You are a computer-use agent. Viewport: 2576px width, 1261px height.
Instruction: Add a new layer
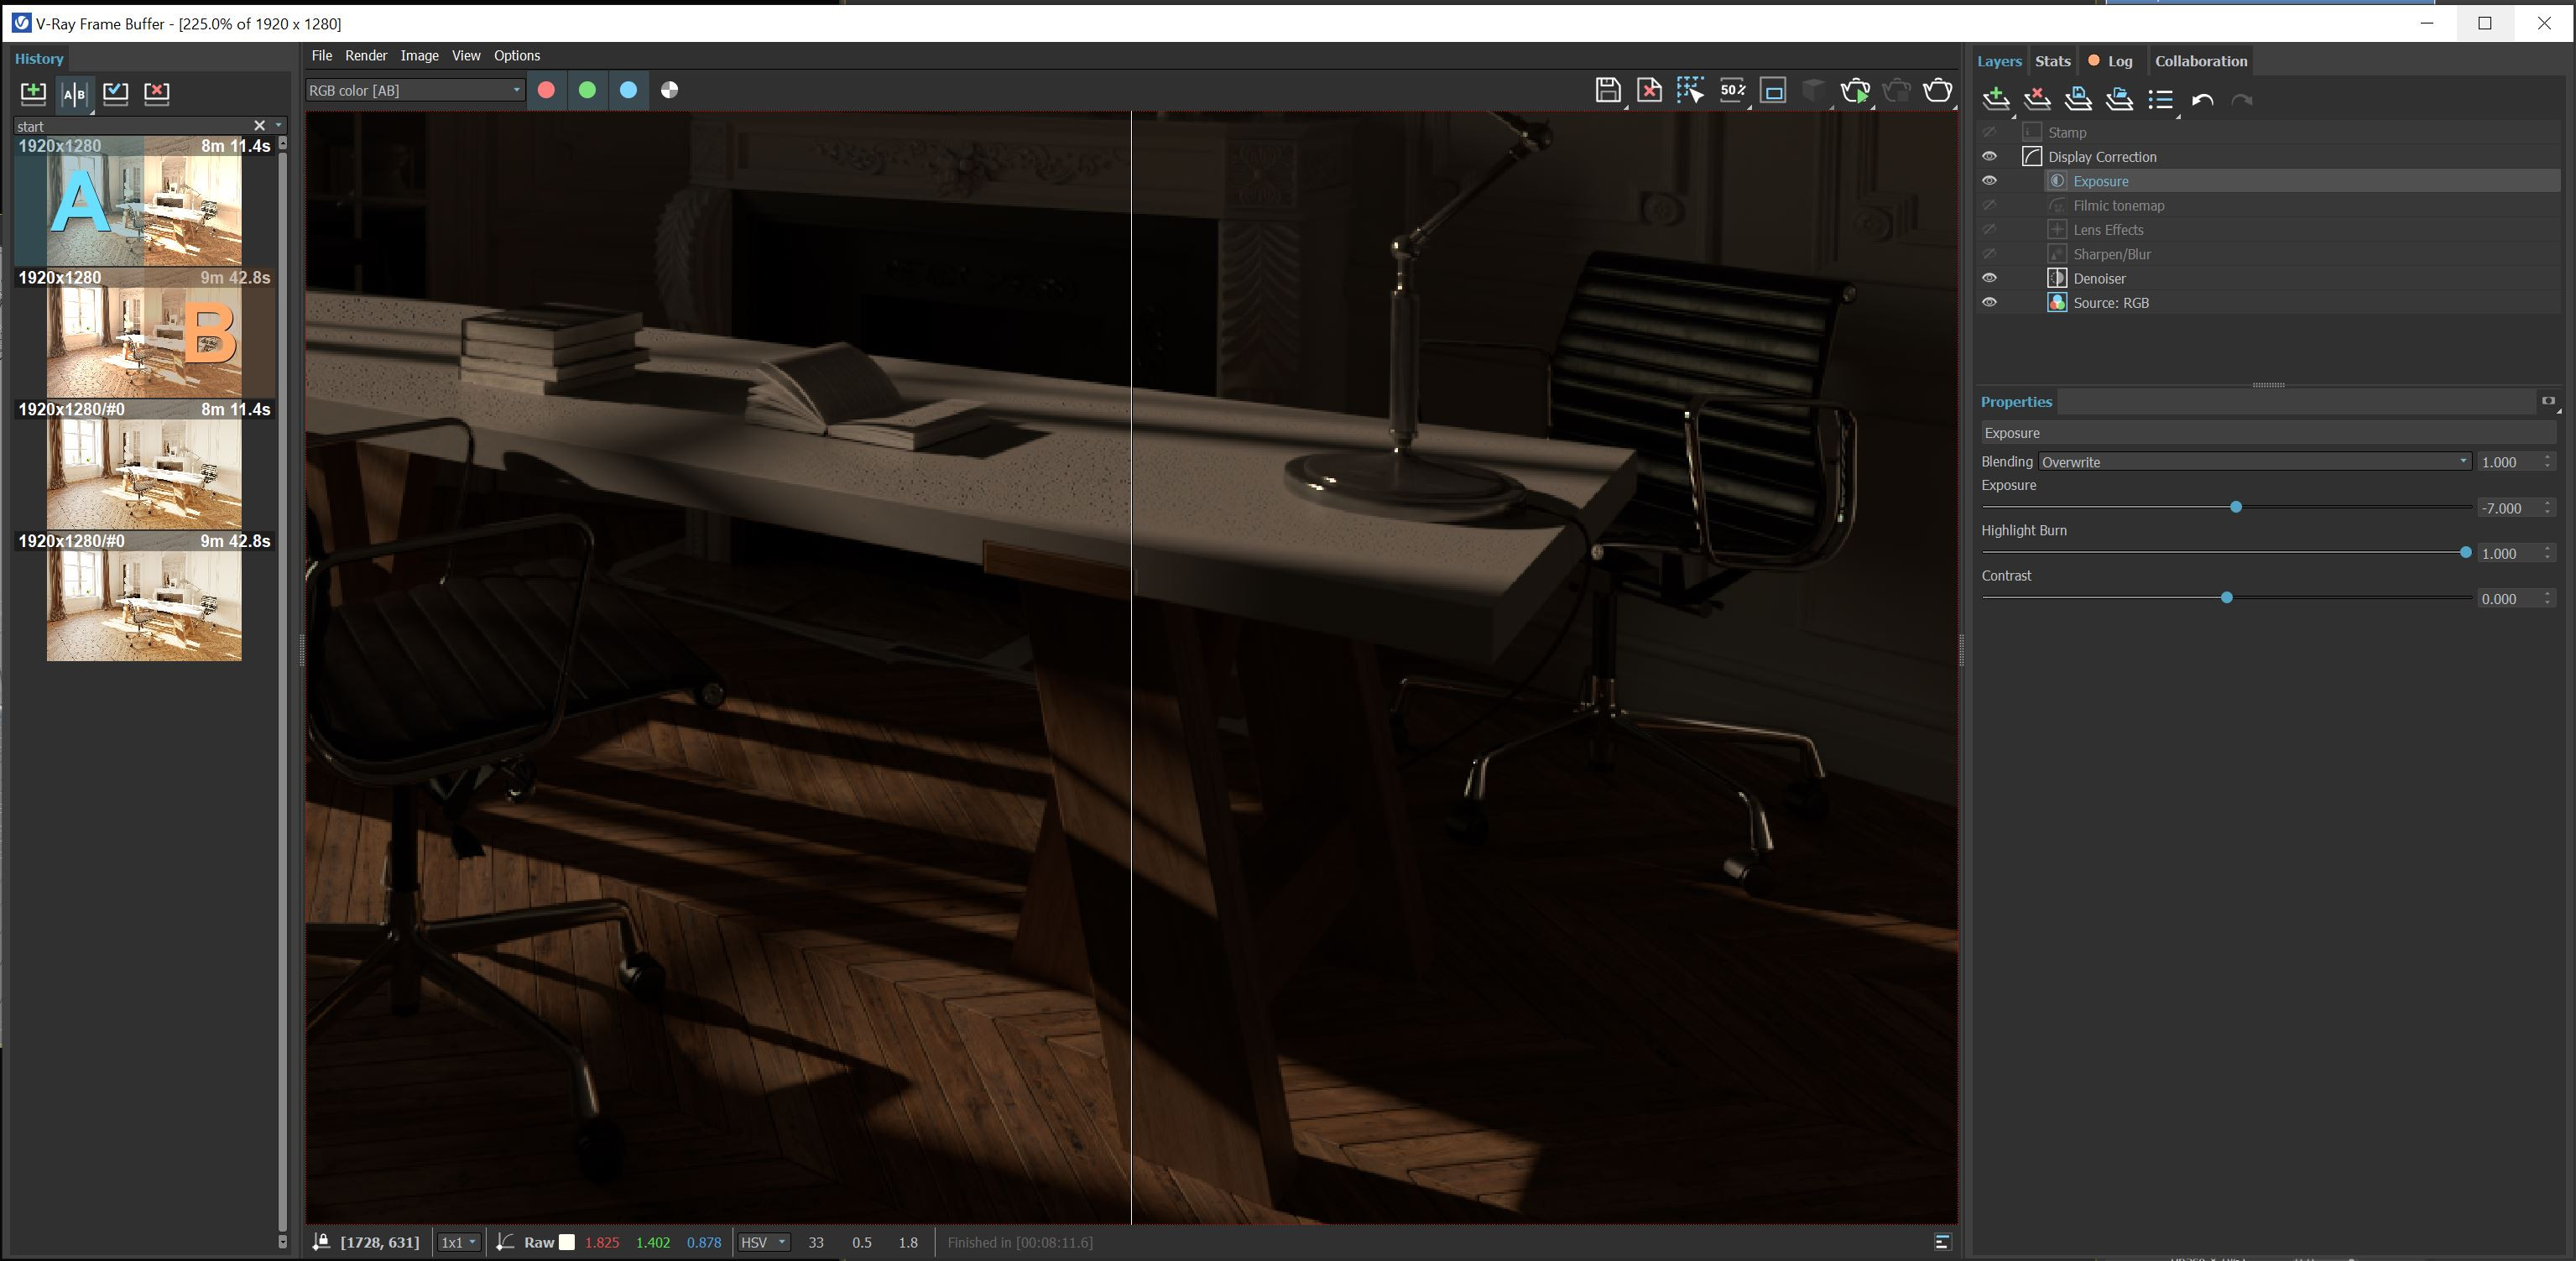click(1996, 99)
